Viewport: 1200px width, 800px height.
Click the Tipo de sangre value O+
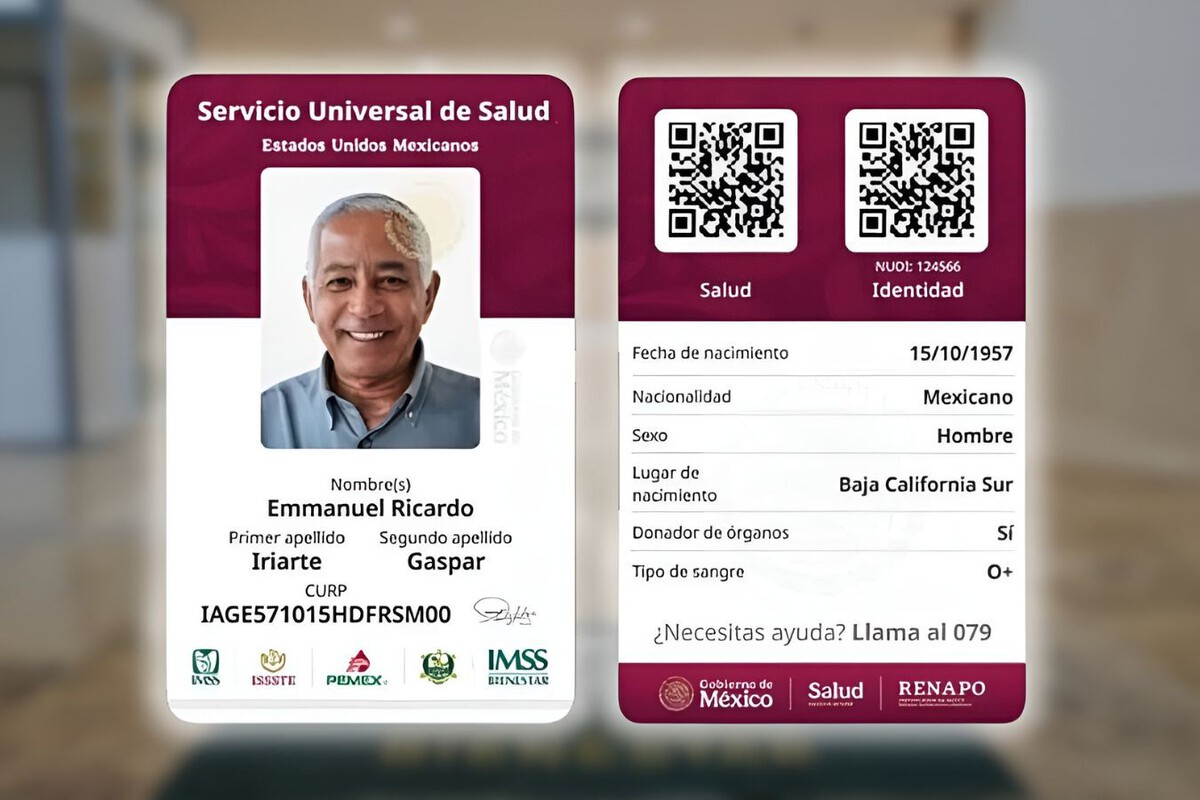coord(999,572)
